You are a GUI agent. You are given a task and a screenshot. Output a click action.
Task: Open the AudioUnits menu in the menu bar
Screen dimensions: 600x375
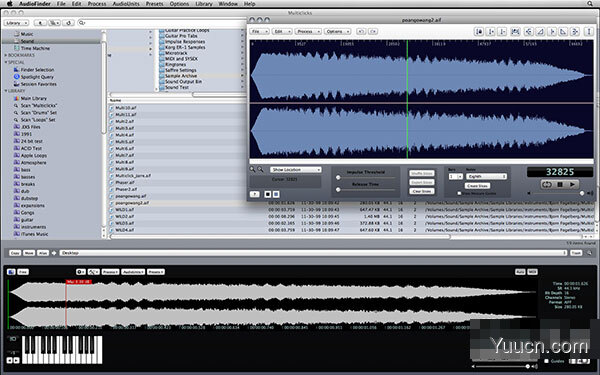pyautogui.click(x=126, y=4)
